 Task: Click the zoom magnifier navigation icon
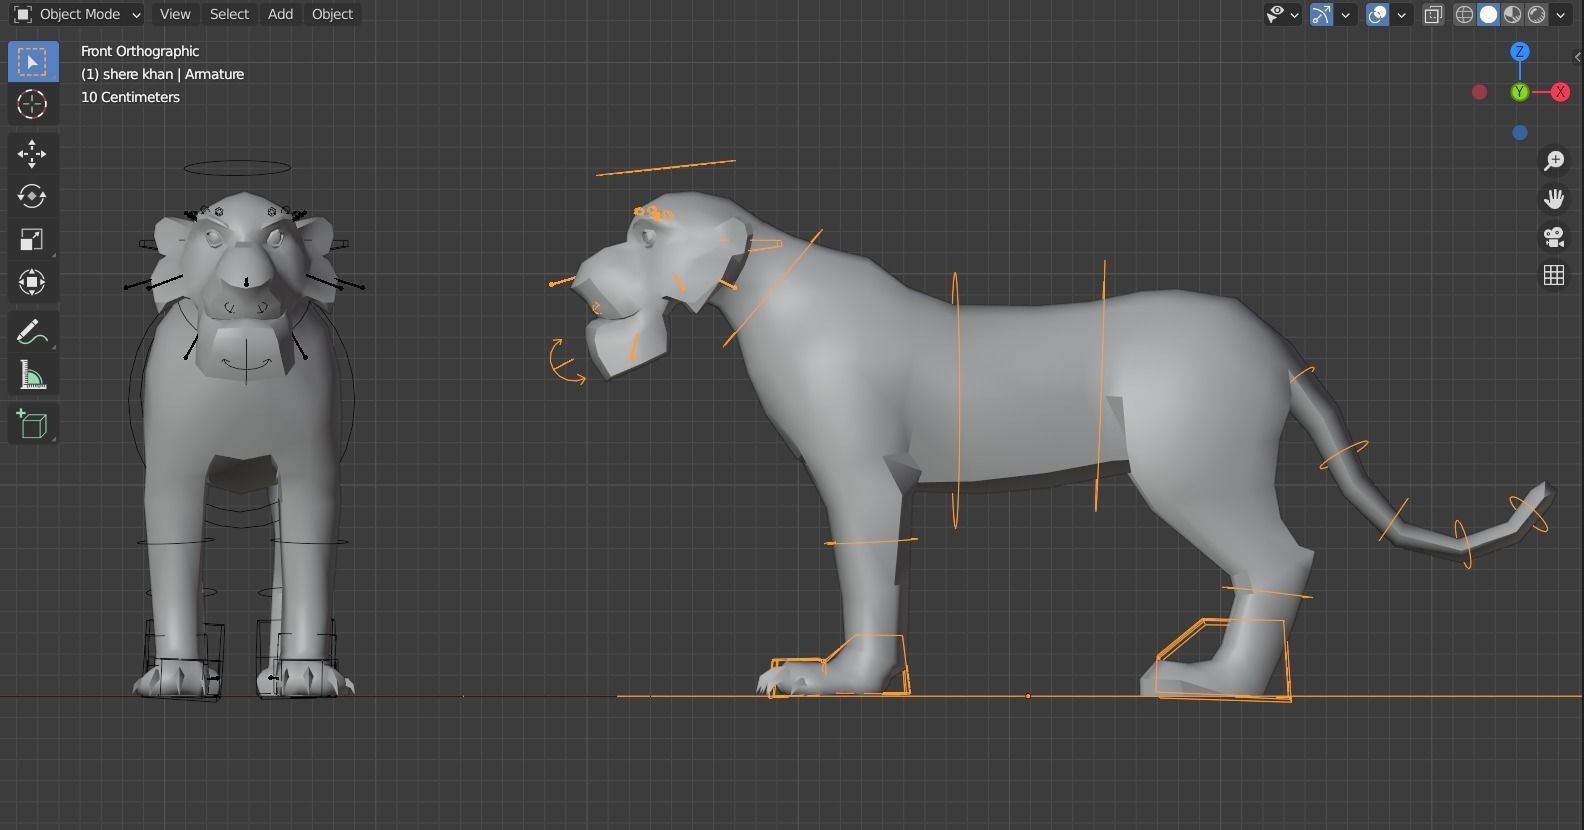1554,160
